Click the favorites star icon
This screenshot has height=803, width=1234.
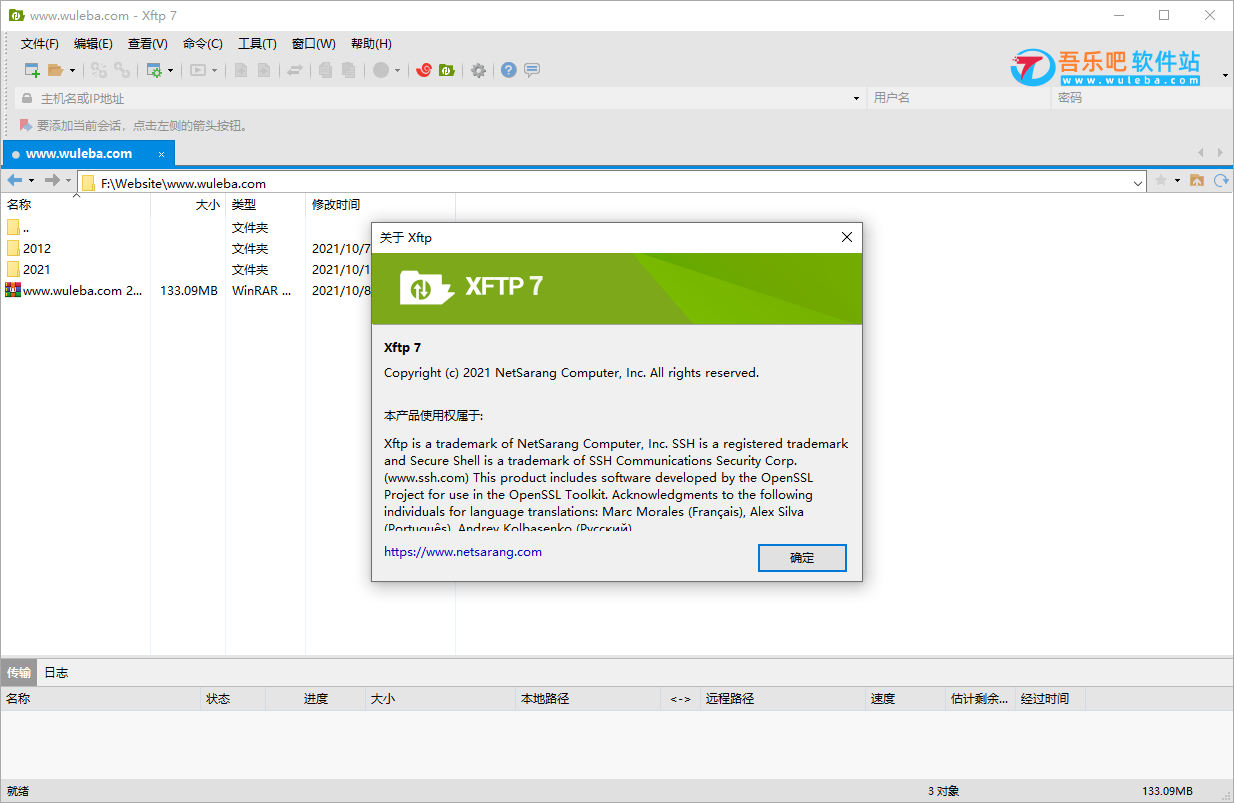[1161, 181]
